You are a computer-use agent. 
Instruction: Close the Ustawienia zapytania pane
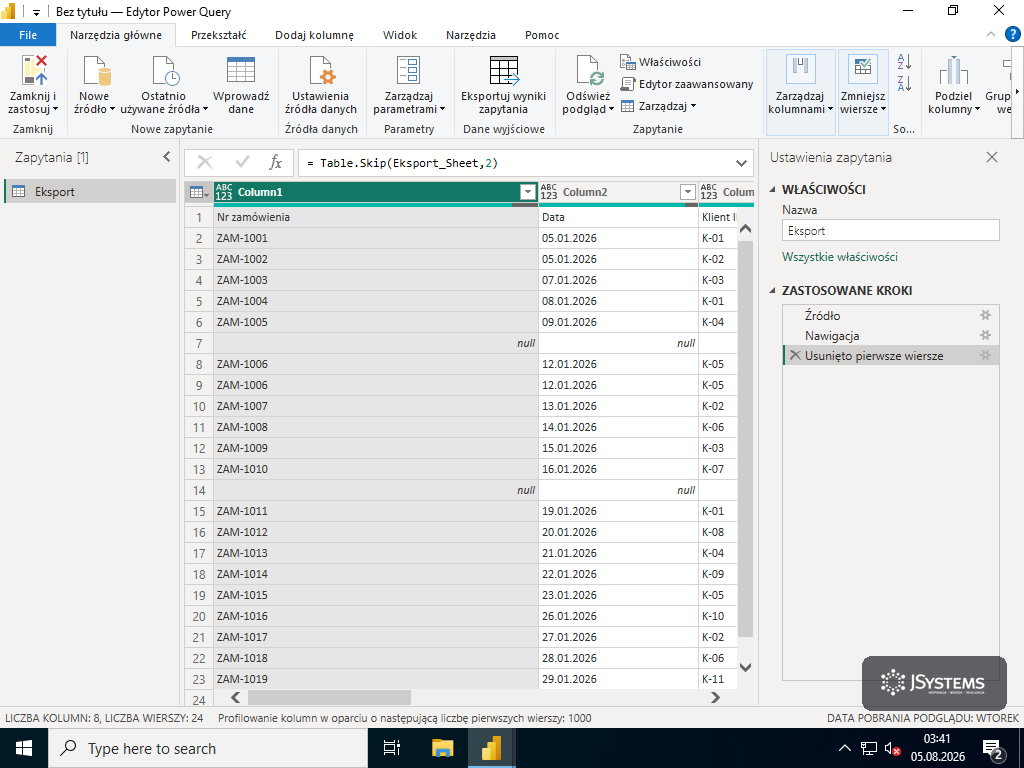click(992, 157)
